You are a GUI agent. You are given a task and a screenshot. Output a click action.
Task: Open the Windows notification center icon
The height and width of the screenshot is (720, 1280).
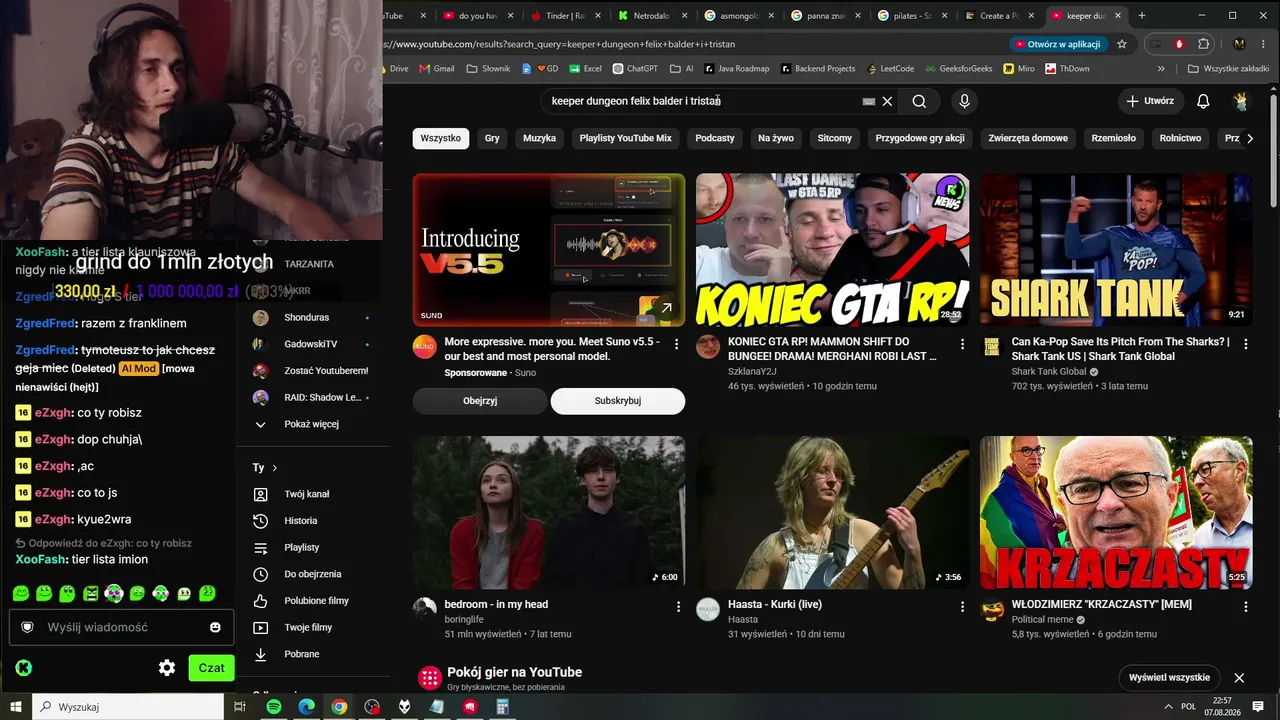tap(1258, 707)
